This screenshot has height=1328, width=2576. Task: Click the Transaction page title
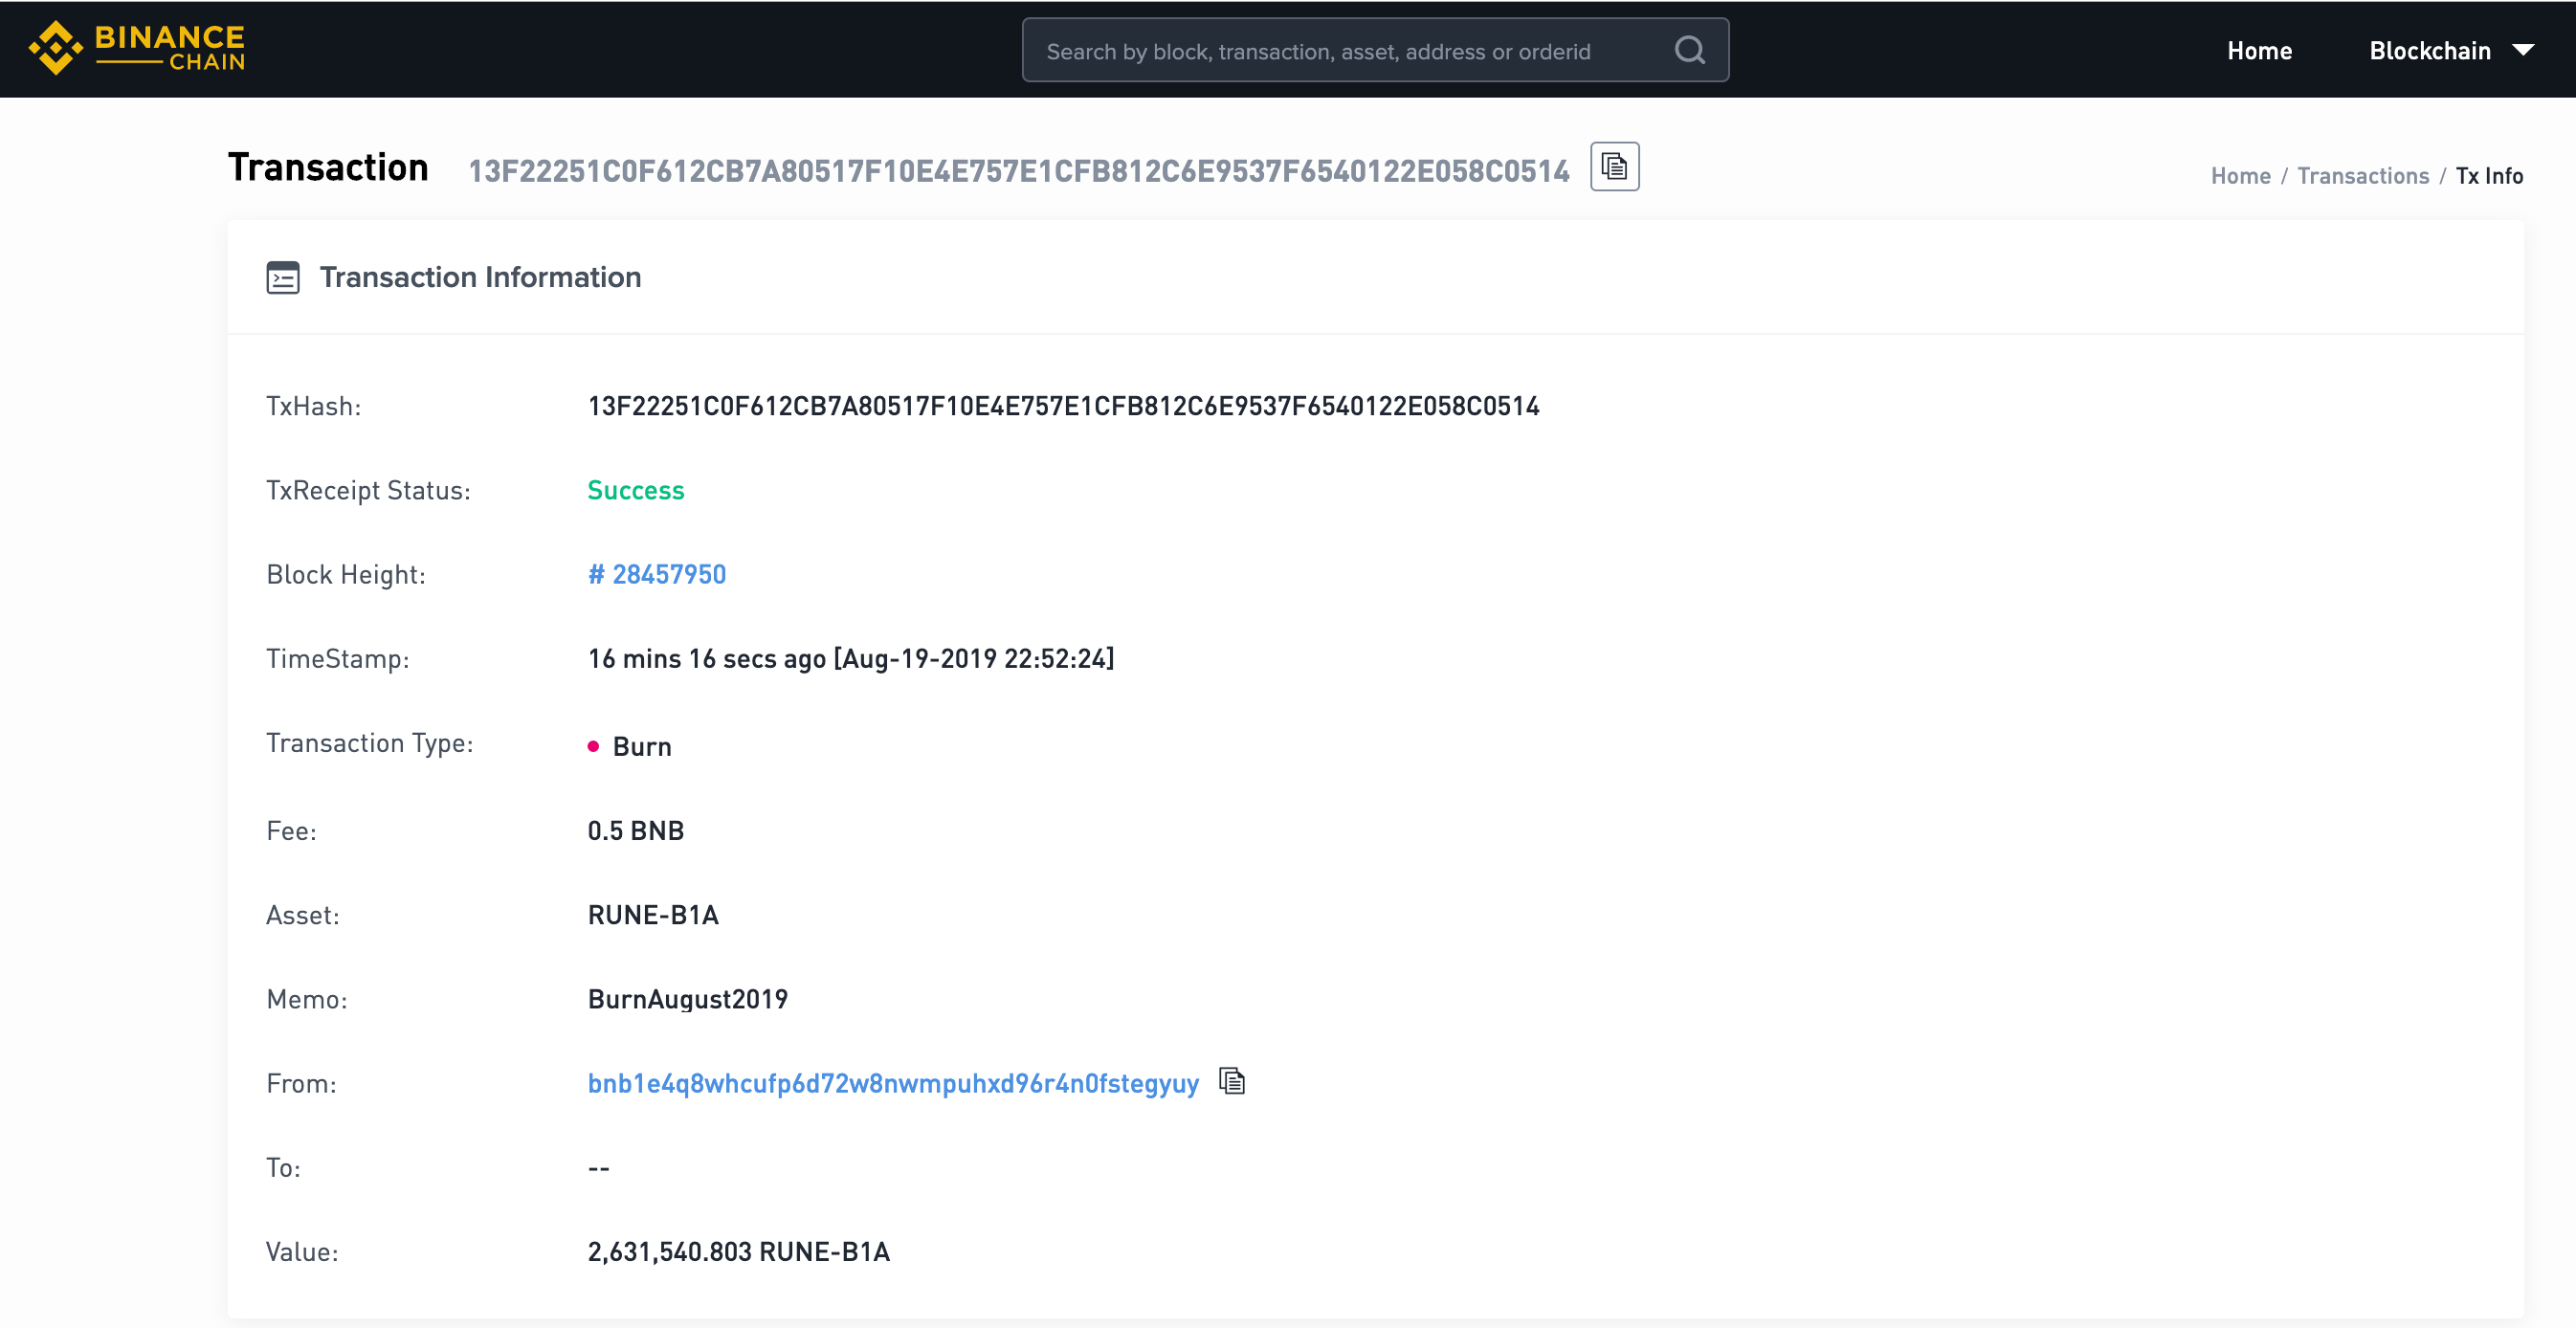(x=328, y=167)
